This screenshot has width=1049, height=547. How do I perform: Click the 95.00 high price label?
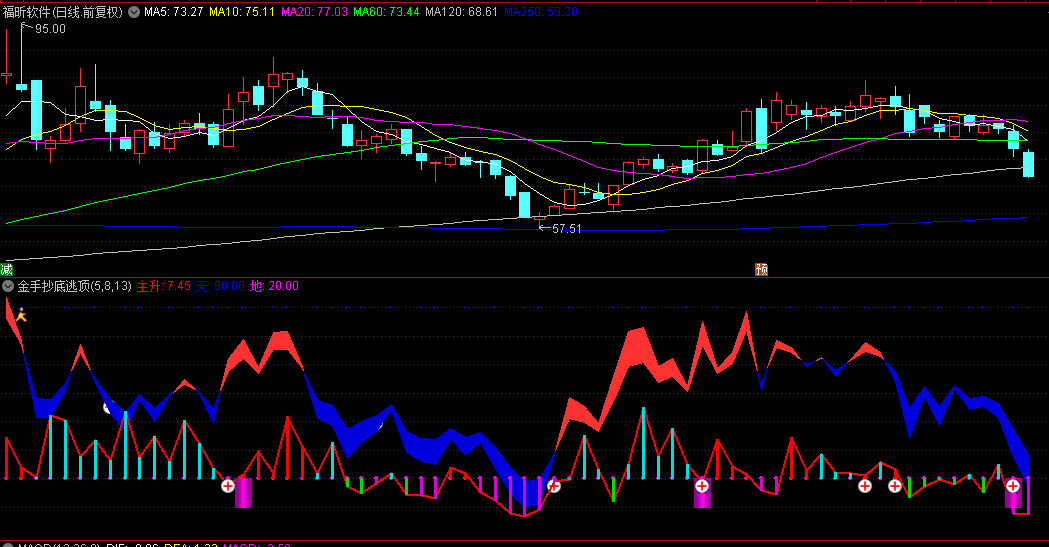(50, 29)
